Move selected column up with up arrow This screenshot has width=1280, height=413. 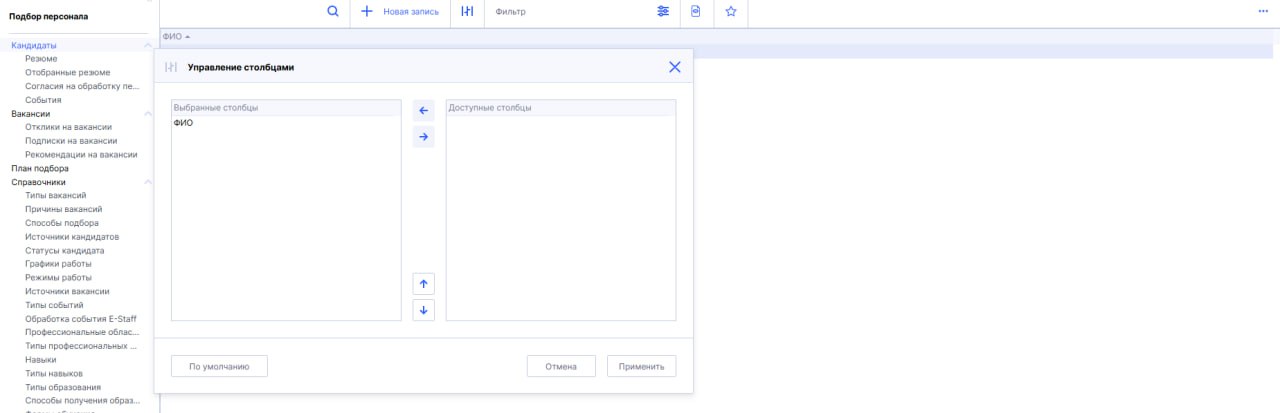pyautogui.click(x=423, y=284)
